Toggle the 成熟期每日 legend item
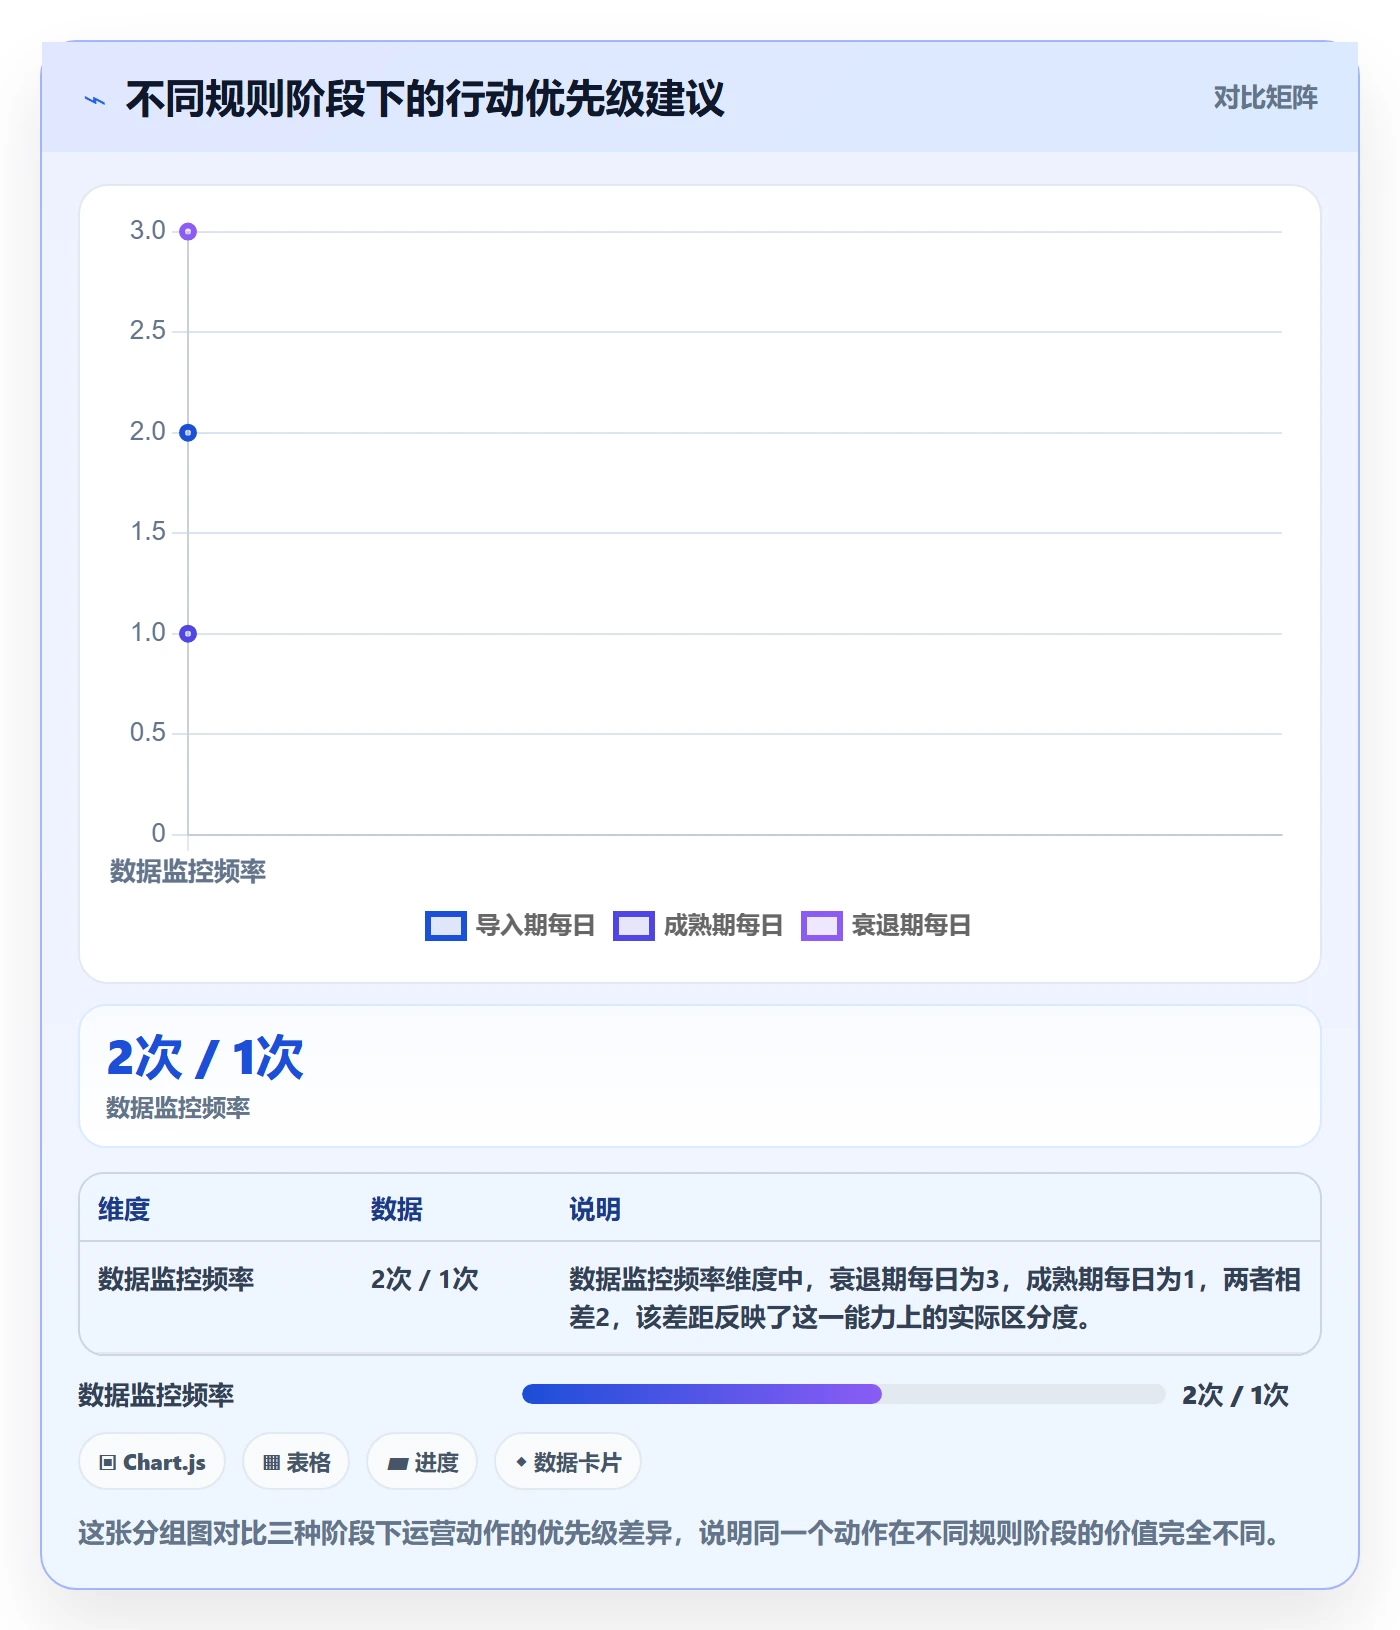The image size is (1400, 1630). point(698,925)
